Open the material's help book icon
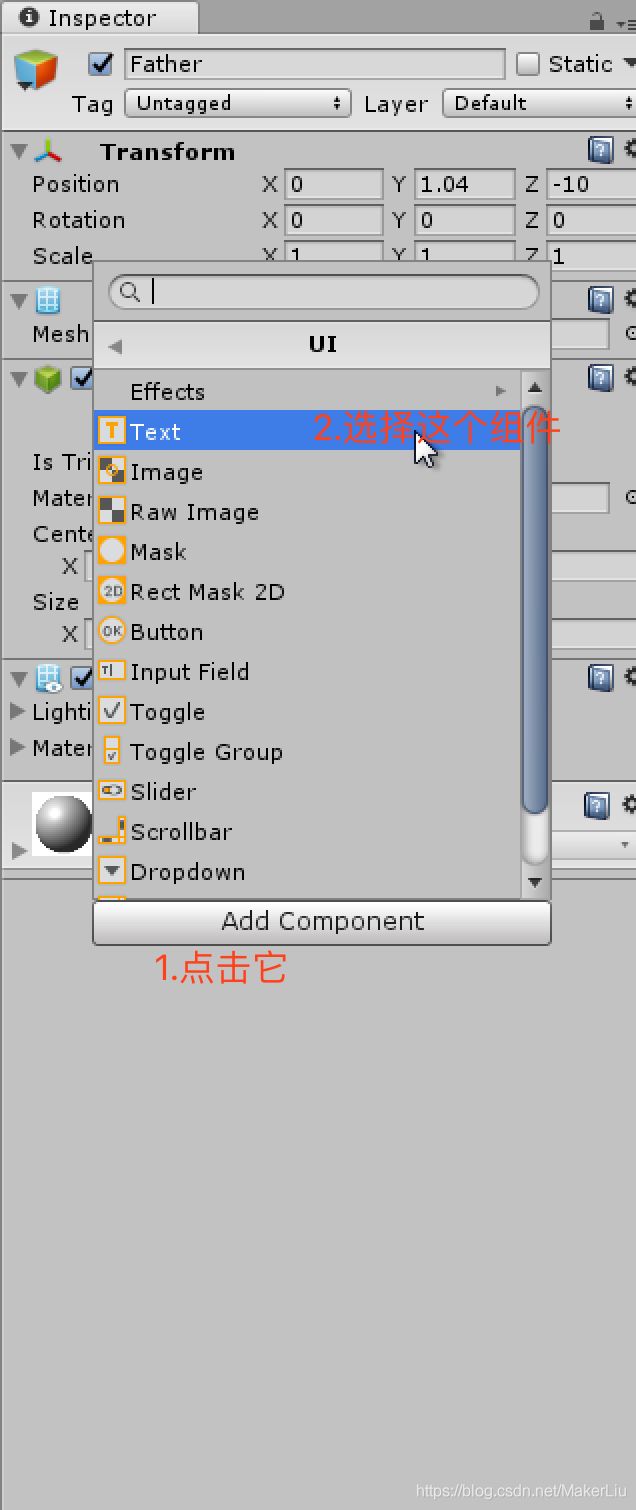 [x=597, y=805]
